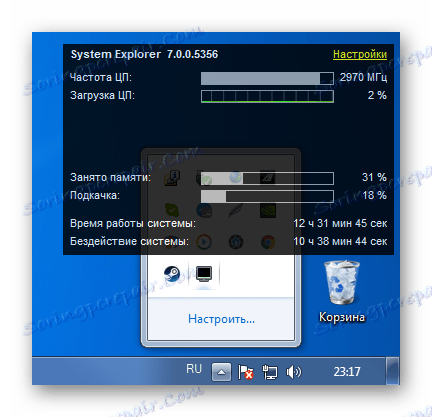Select the Корзина recycle bin desktop icon

point(342,292)
